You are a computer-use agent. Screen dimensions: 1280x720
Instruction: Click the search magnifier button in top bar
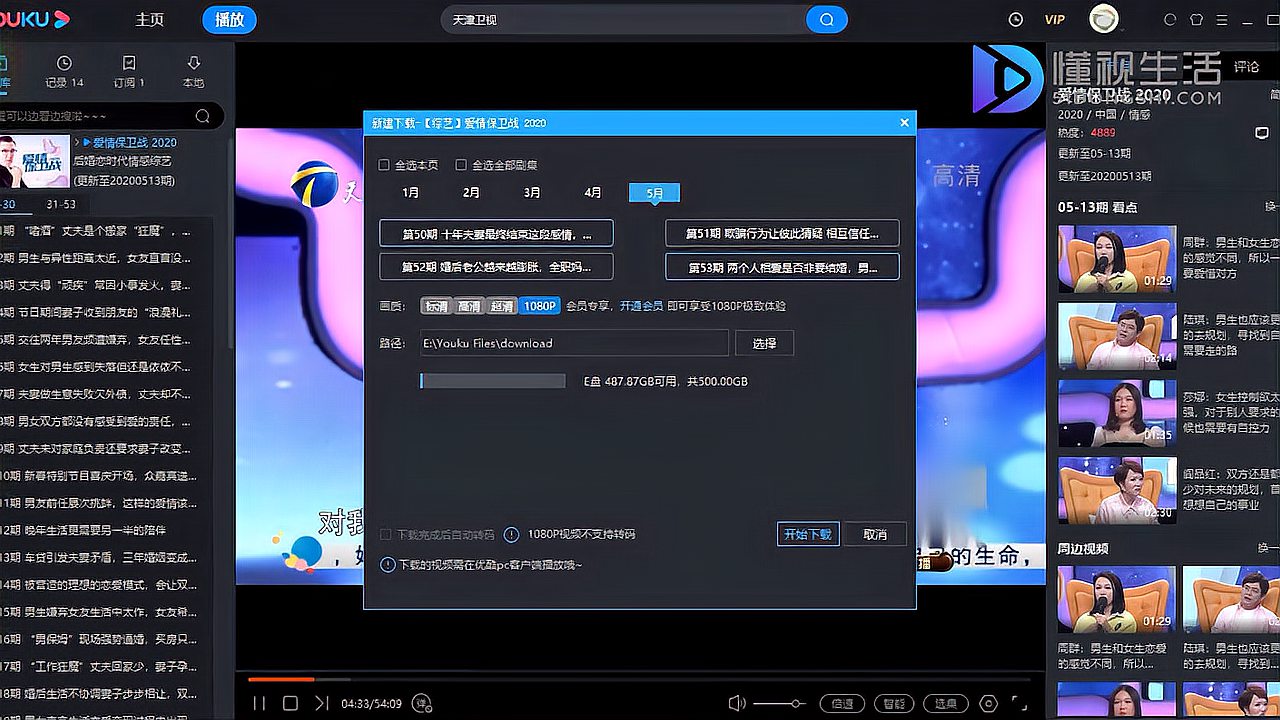pos(826,19)
